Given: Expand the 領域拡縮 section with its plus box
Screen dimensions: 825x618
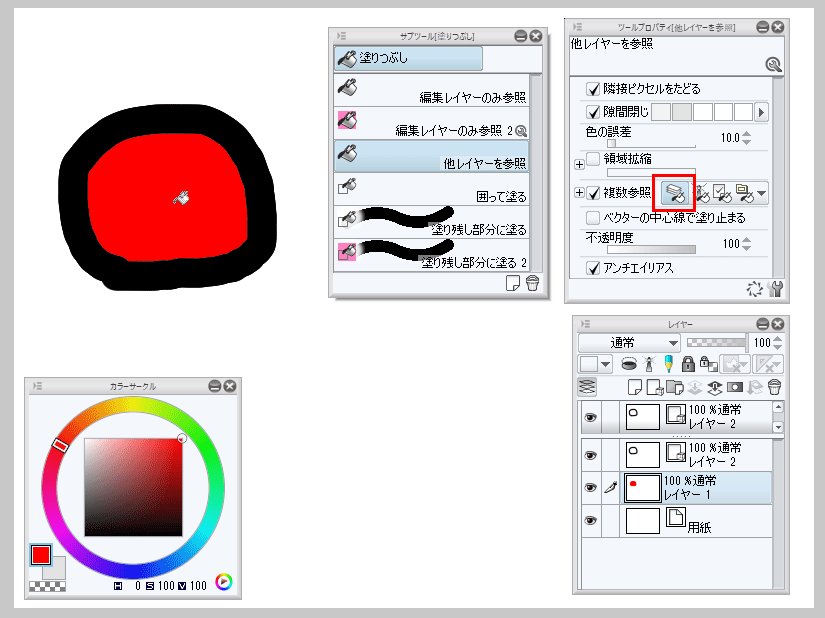Looking at the screenshot, I should pyautogui.click(x=578, y=162).
